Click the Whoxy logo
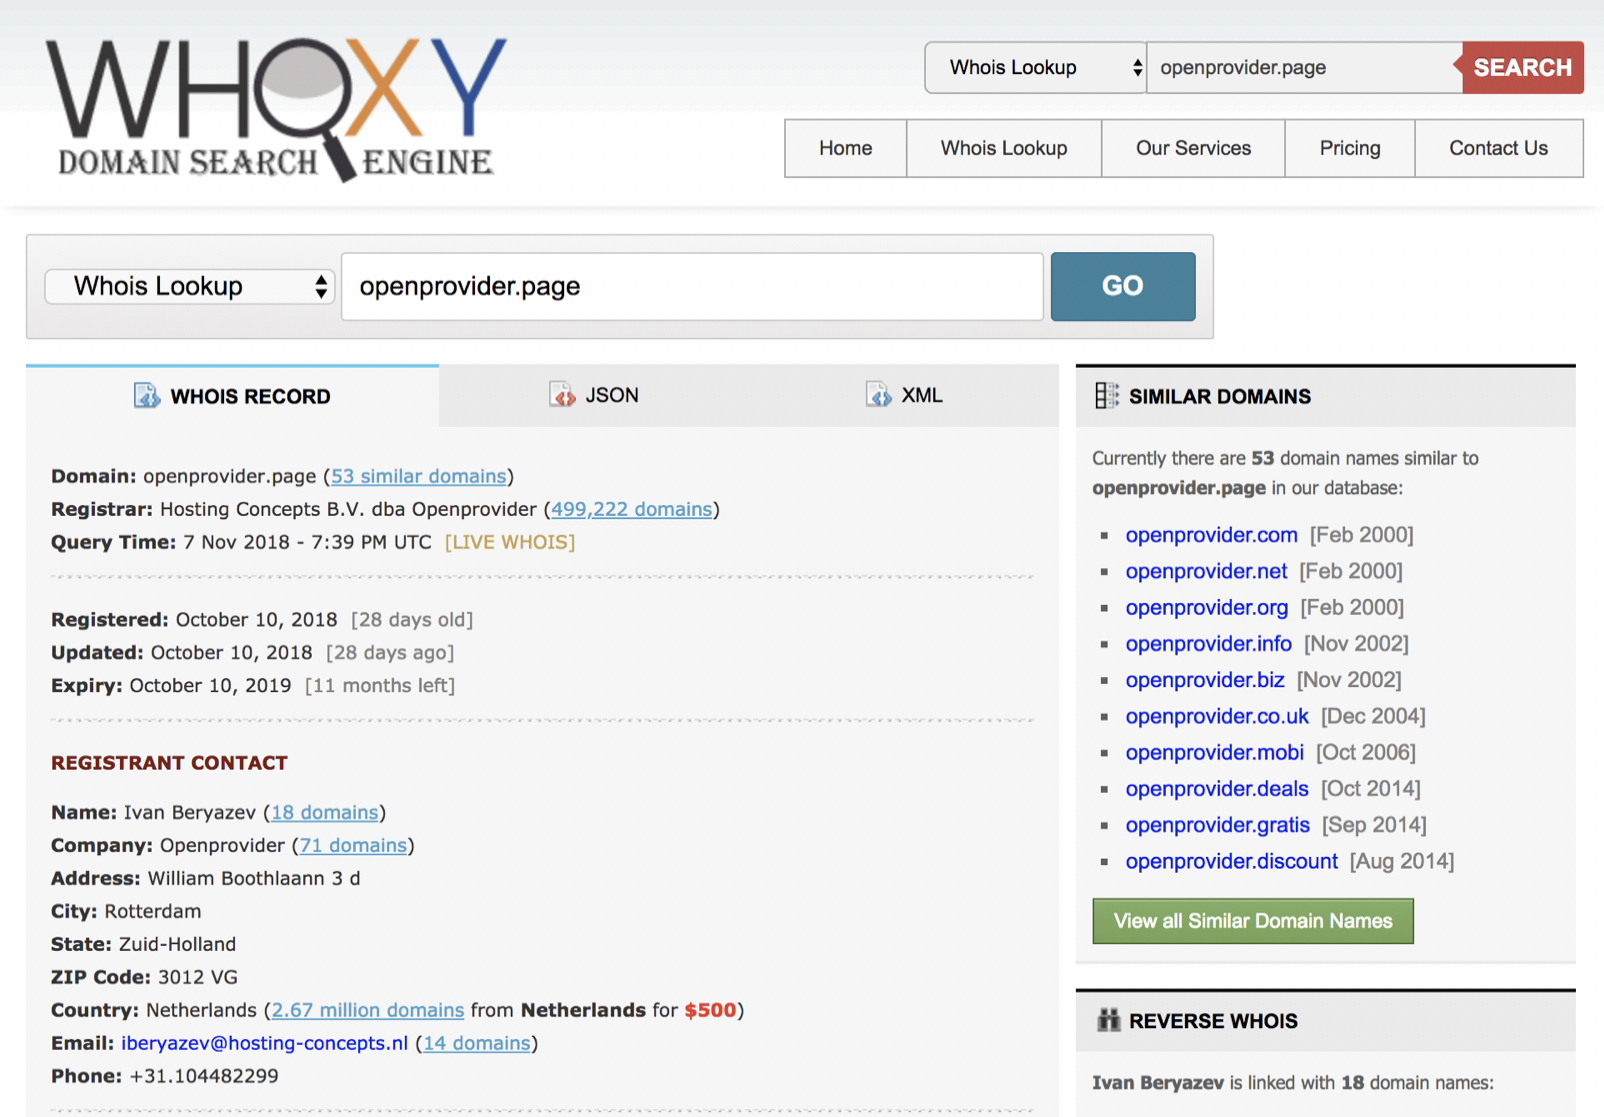 coord(276,110)
